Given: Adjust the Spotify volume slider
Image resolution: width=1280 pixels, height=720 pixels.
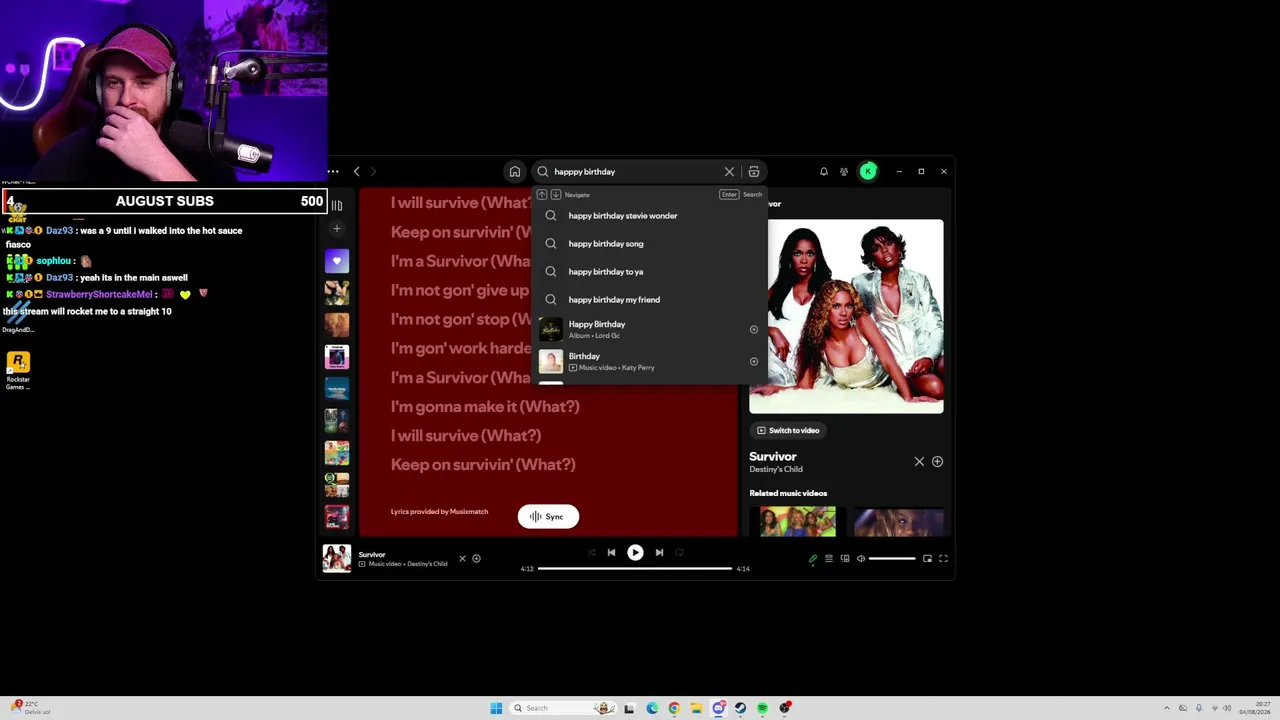Looking at the screenshot, I should pos(892,559).
